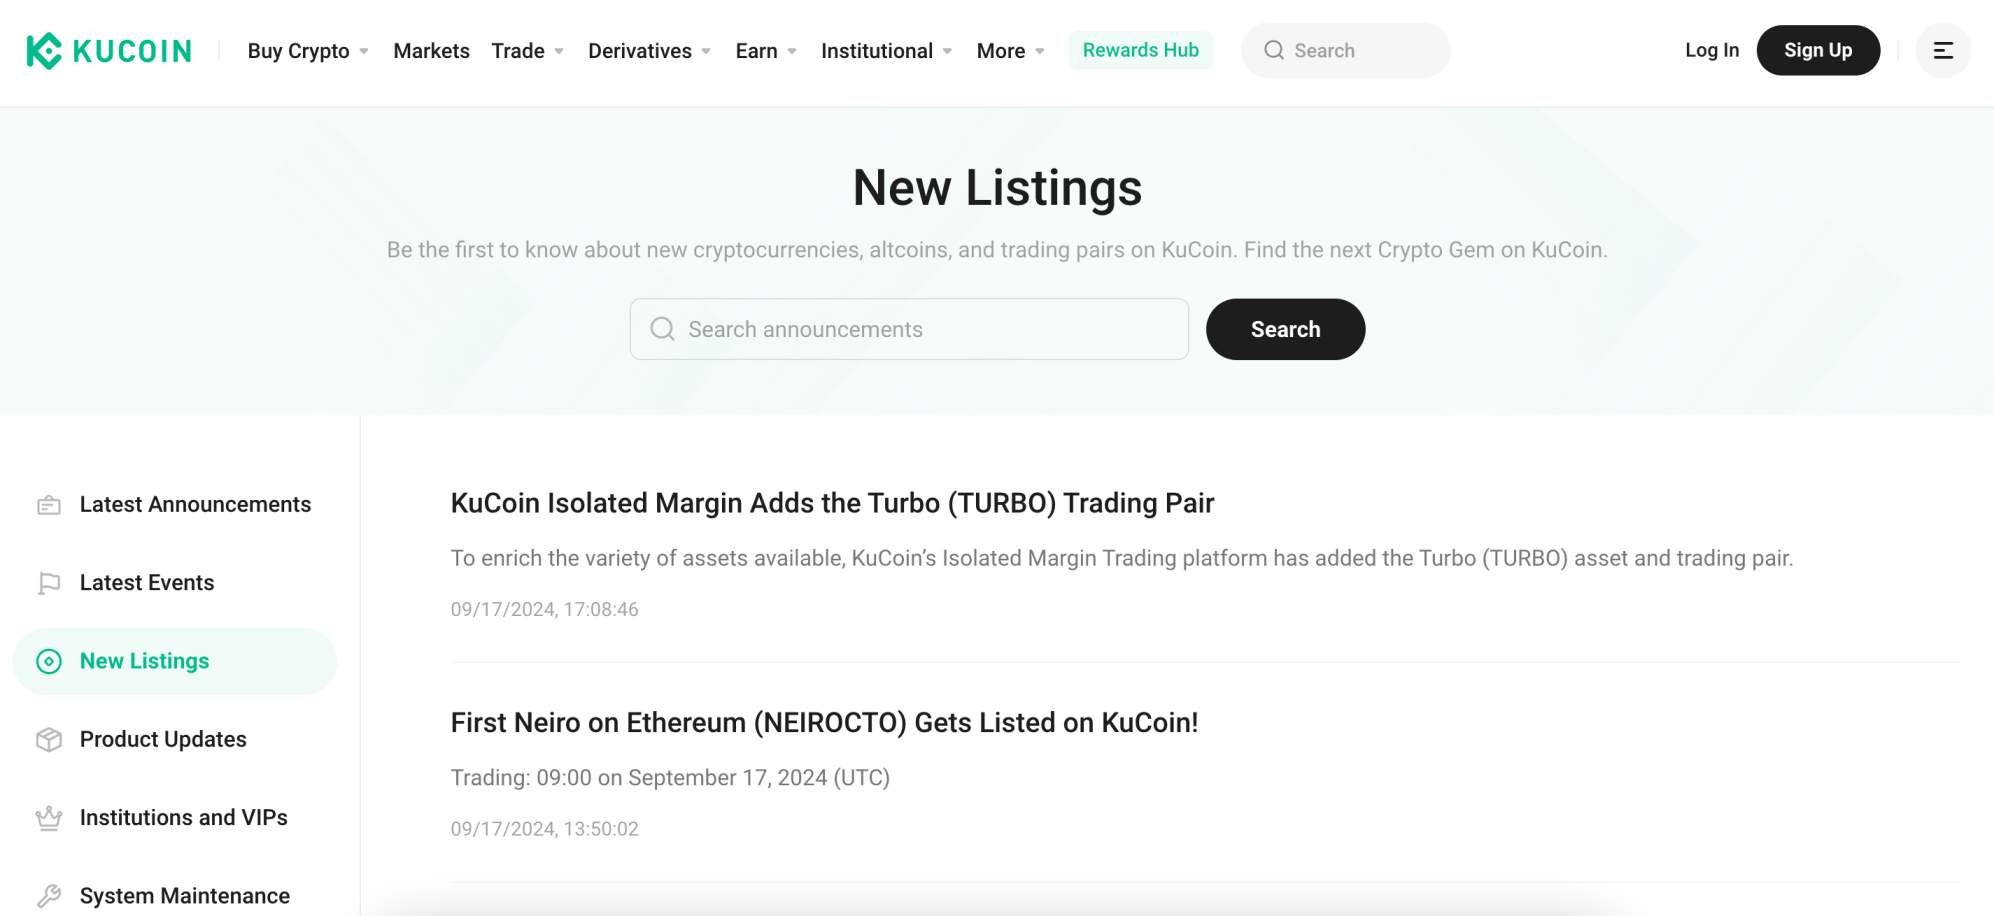Screen dimensions: 1994x916
Task: Click the Sign Up button
Action: 1818,49
